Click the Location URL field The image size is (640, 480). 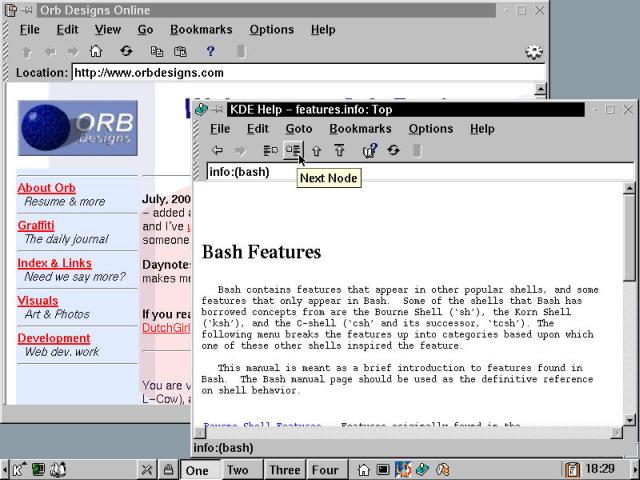[300, 72]
